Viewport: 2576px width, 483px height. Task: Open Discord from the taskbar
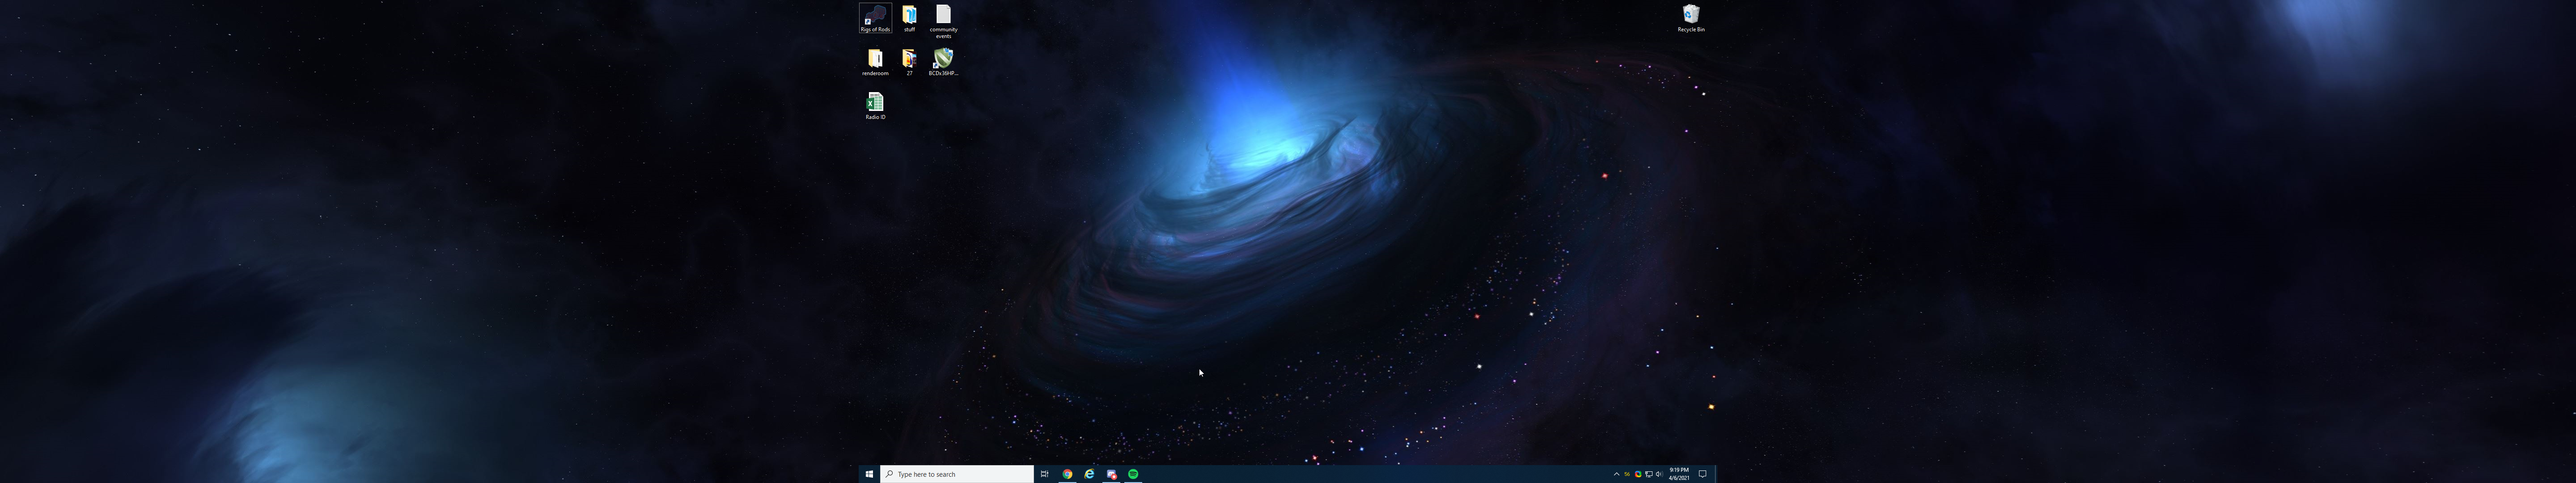(x=1111, y=474)
